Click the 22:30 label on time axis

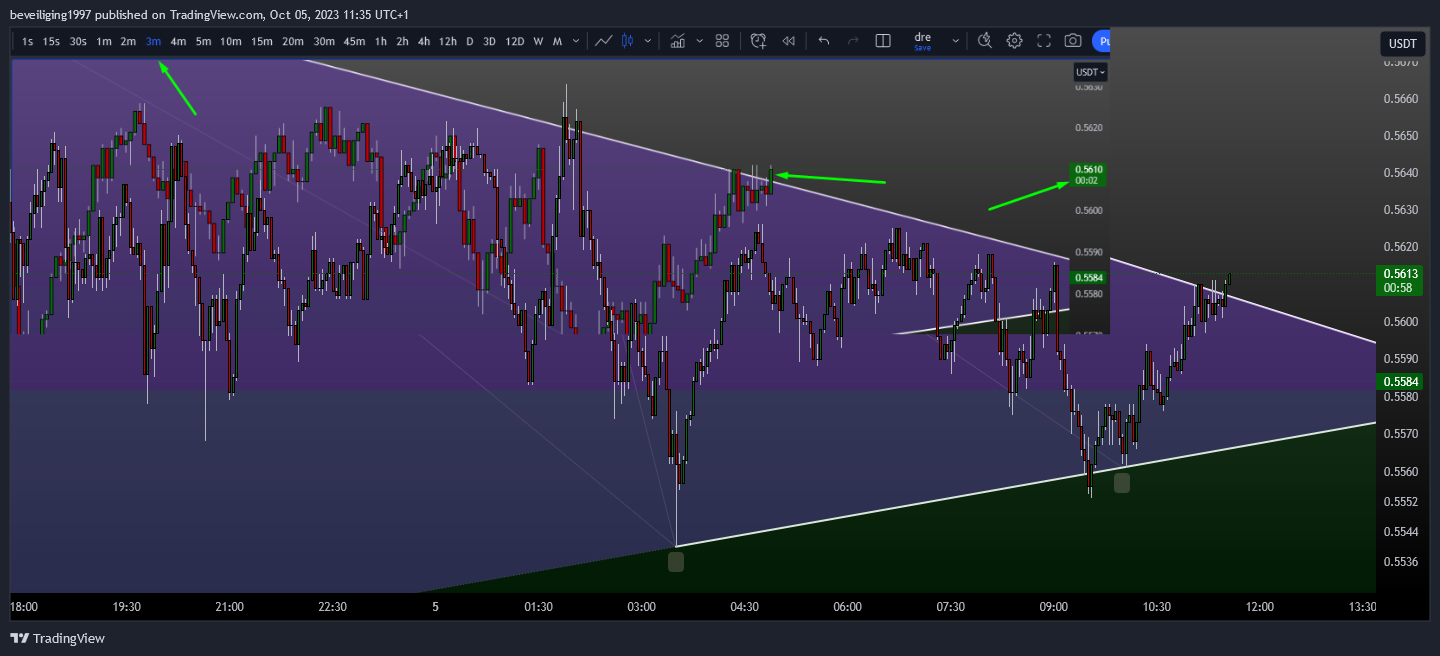332,607
